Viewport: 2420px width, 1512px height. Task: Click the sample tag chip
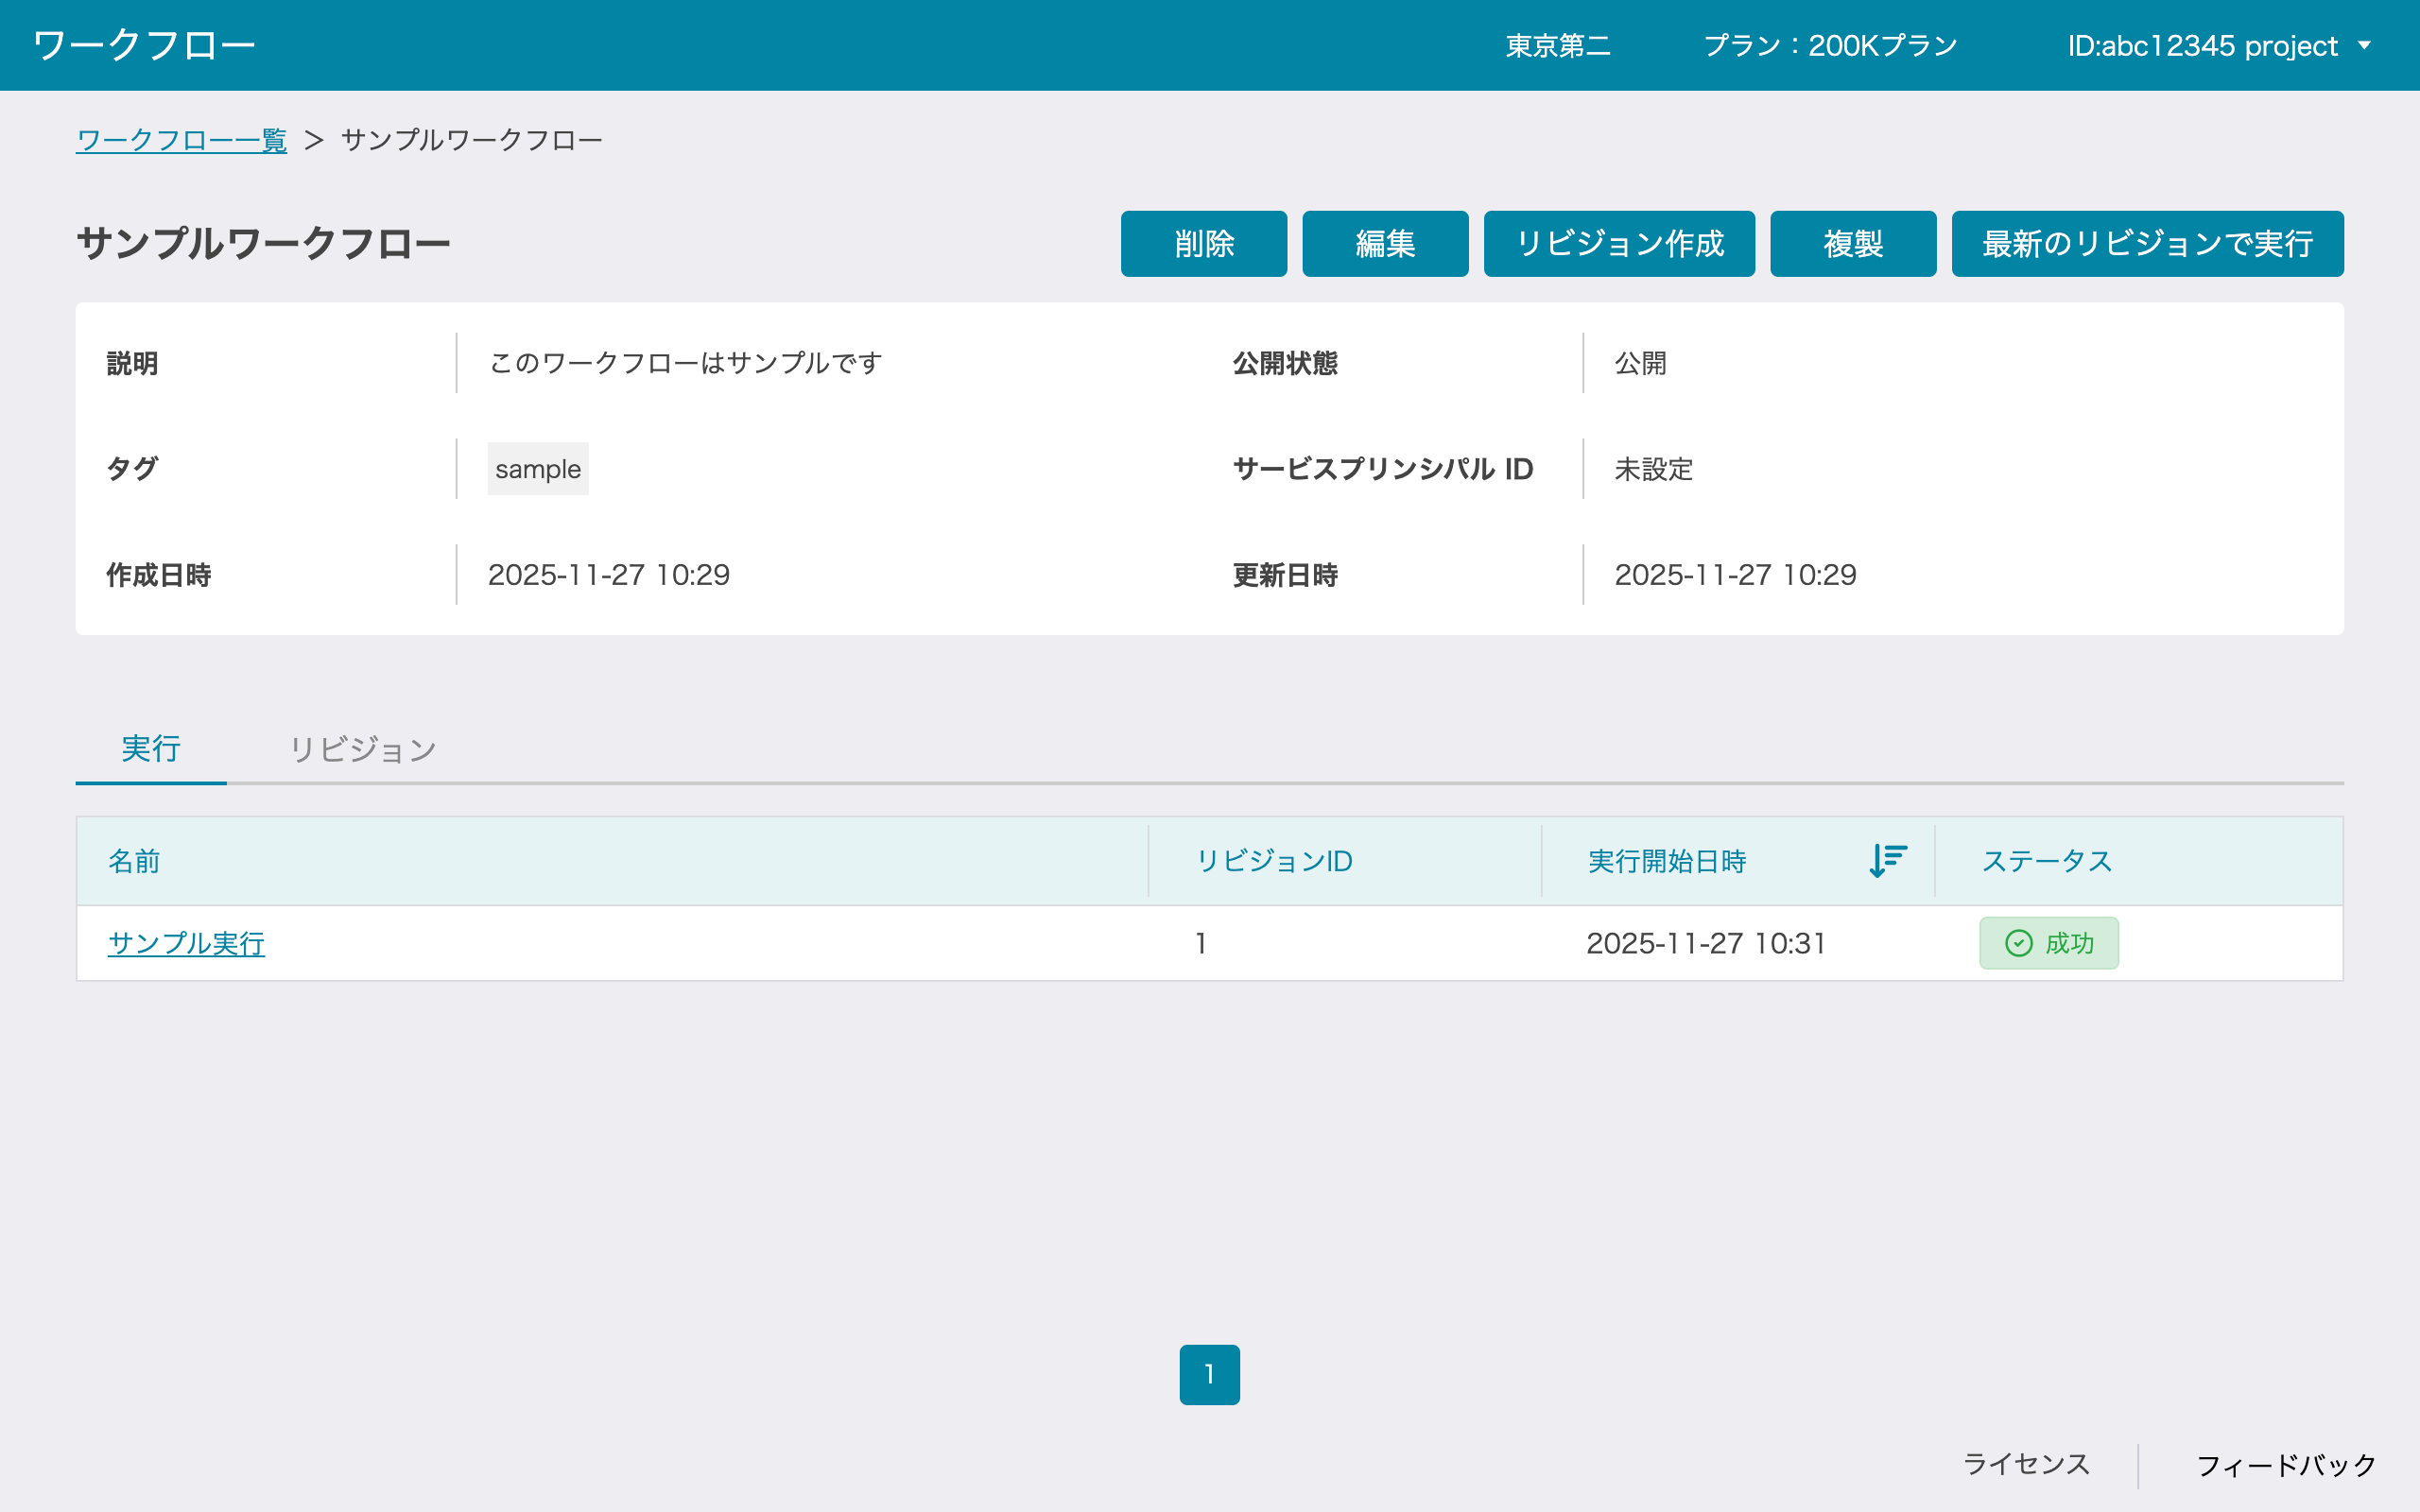click(538, 469)
